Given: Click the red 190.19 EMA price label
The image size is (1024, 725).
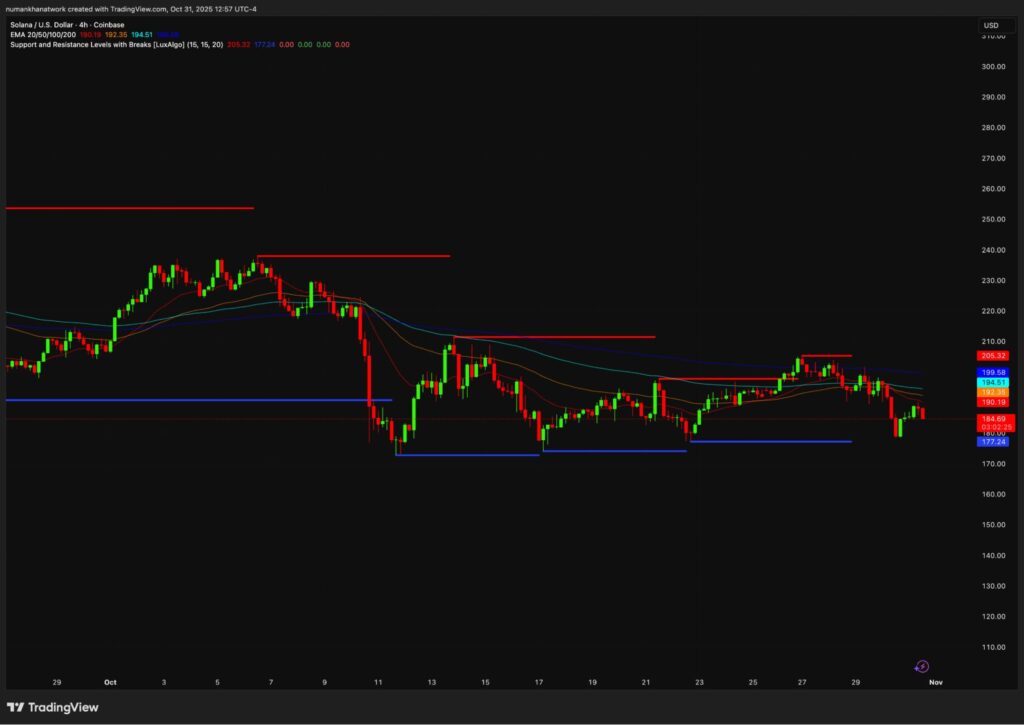Looking at the screenshot, I should click(x=994, y=402).
